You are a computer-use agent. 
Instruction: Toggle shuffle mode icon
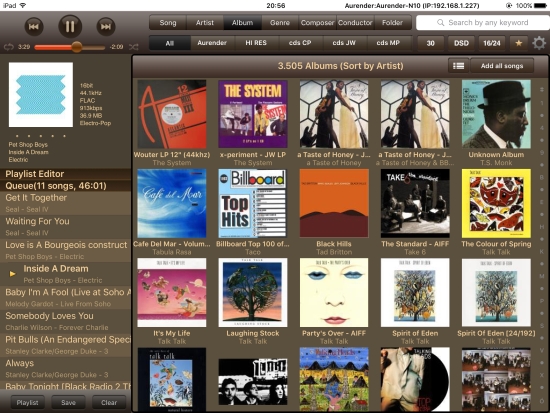[x=133, y=47]
